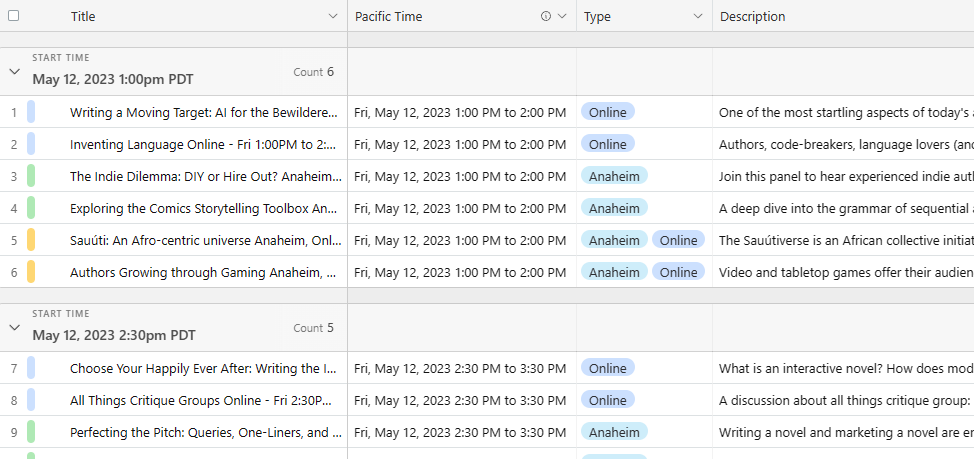974x459 pixels.
Task: Click the Description column header
Action: [x=752, y=16]
